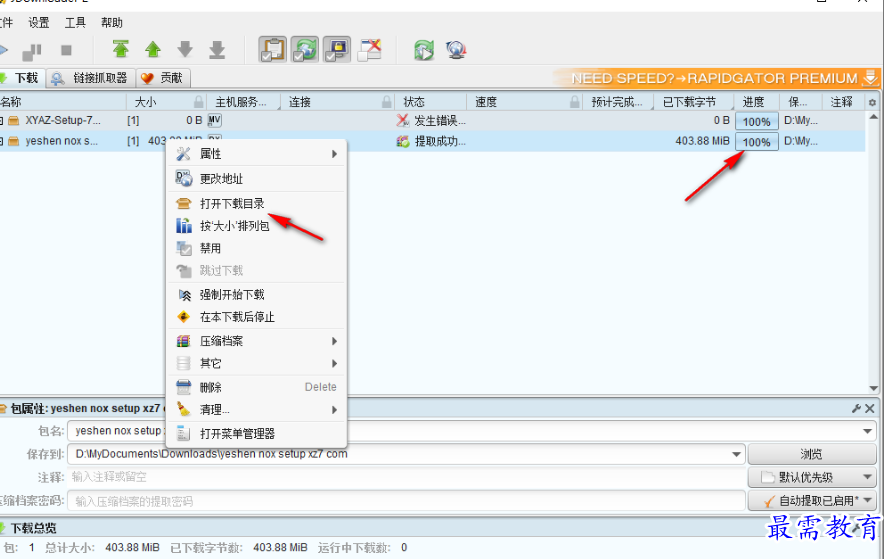
Task: Sort by the 状态 column header
Action: [414, 102]
